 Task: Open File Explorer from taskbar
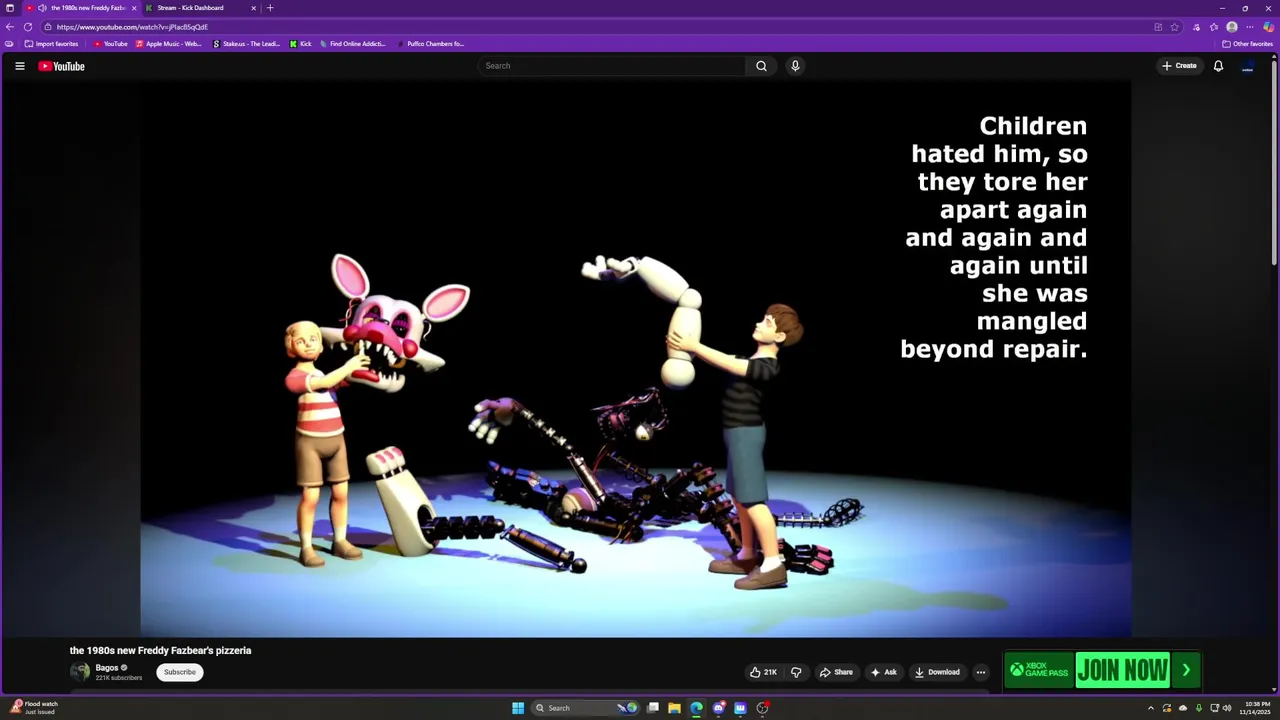[x=674, y=708]
